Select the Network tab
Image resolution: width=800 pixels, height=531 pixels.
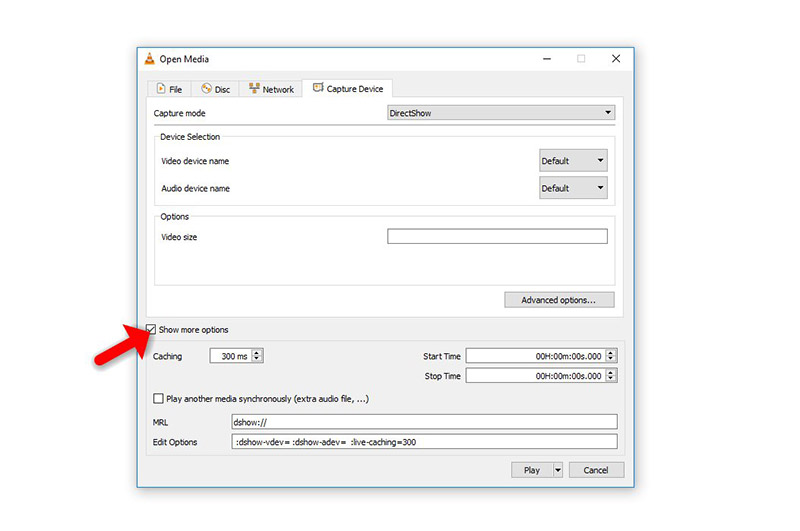click(271, 89)
